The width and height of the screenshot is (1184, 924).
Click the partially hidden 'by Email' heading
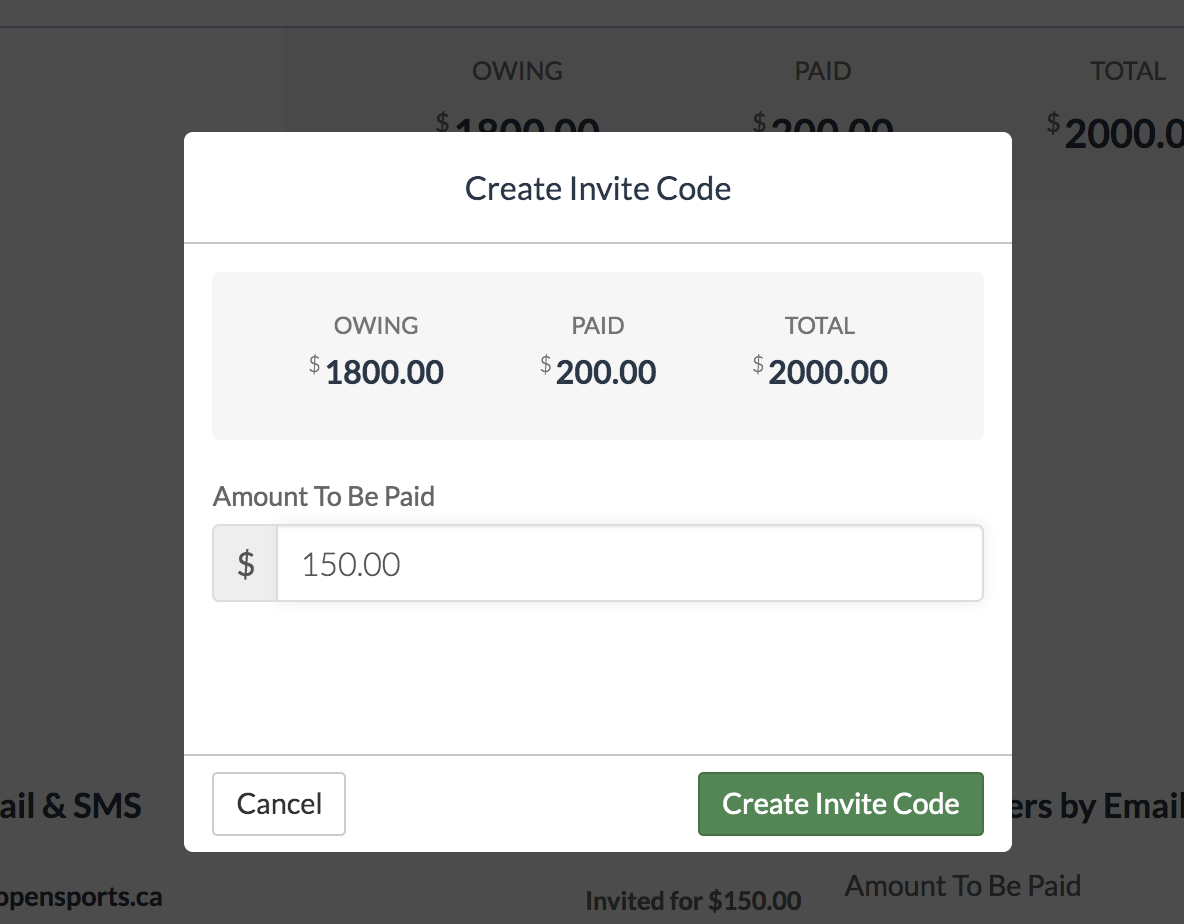coord(1098,806)
